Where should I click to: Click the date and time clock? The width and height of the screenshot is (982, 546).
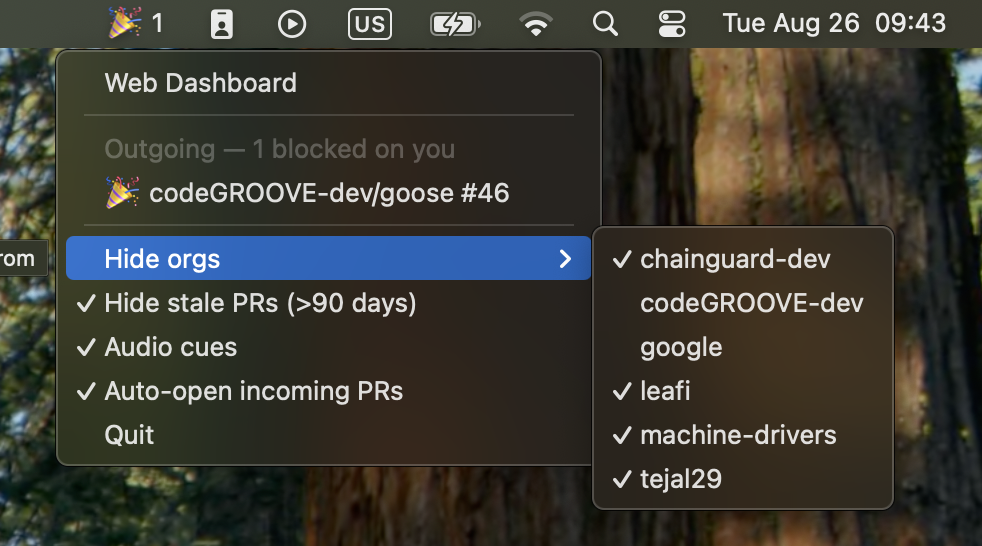tap(834, 24)
